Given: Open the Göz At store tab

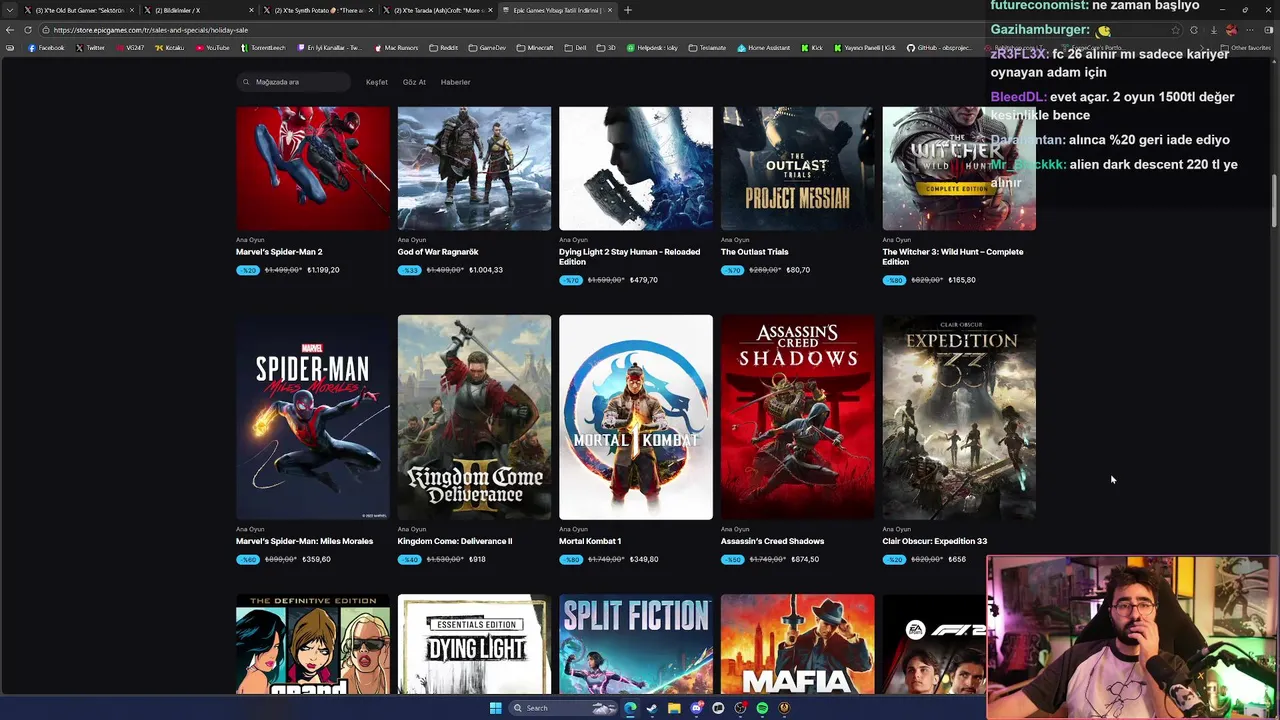Looking at the screenshot, I should pos(414,82).
